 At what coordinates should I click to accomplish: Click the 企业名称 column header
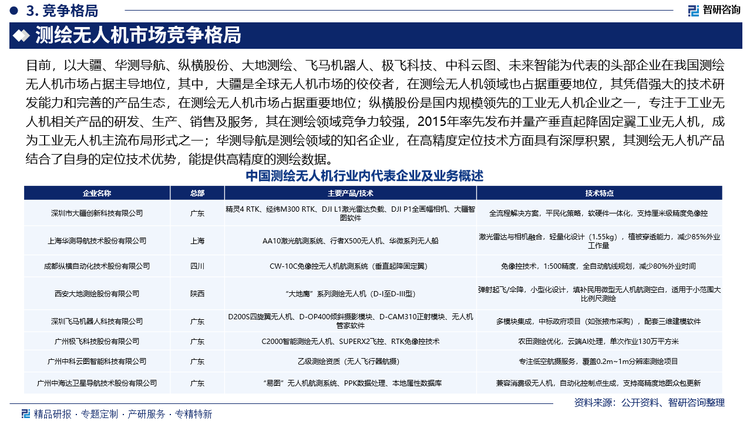(97, 193)
